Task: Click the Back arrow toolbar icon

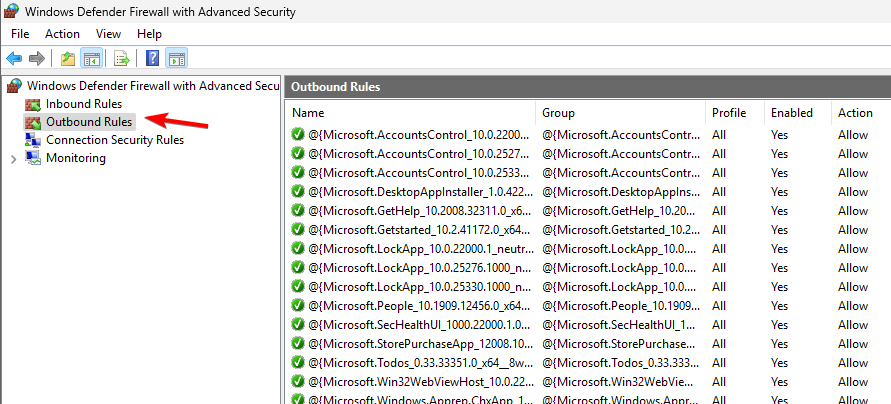Action: (x=14, y=58)
